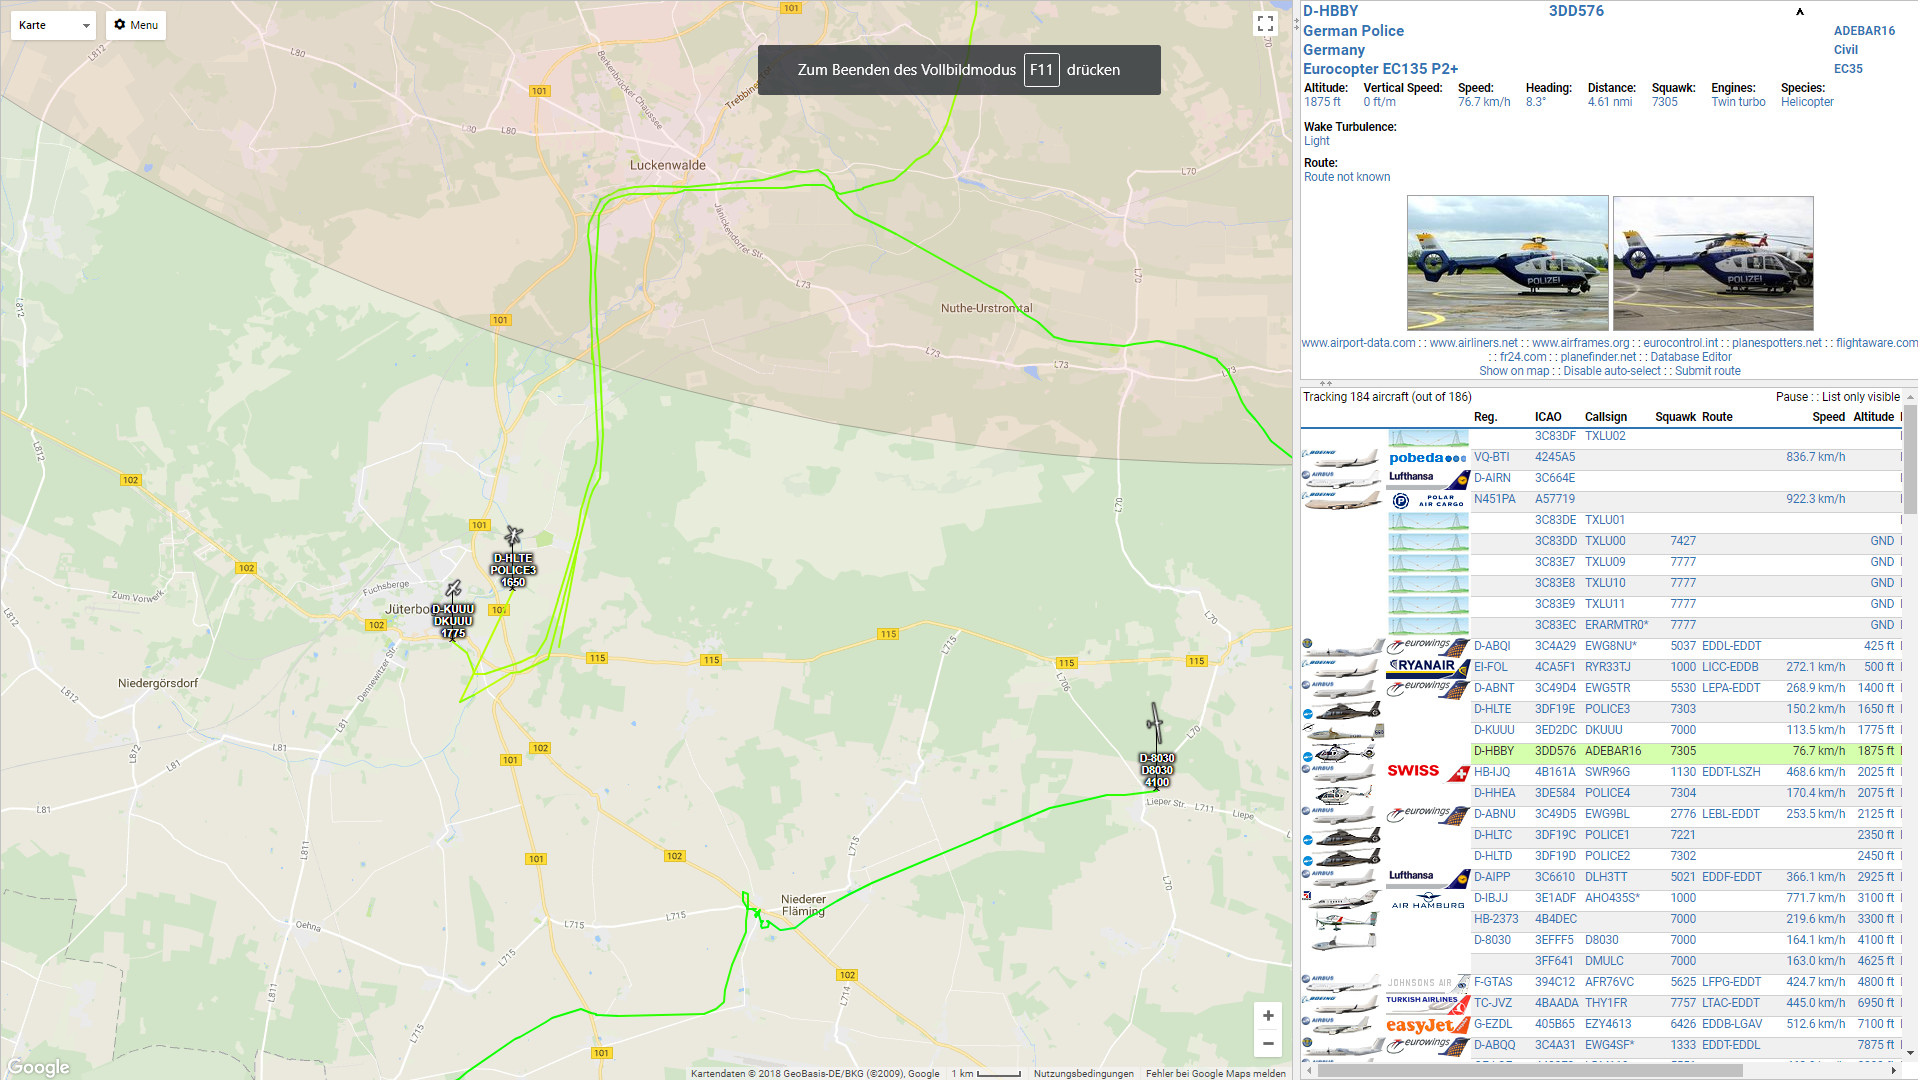Image resolution: width=1920 pixels, height=1080 pixels.
Task: Click the Turkish Airlines logo
Action: 1428,1004
